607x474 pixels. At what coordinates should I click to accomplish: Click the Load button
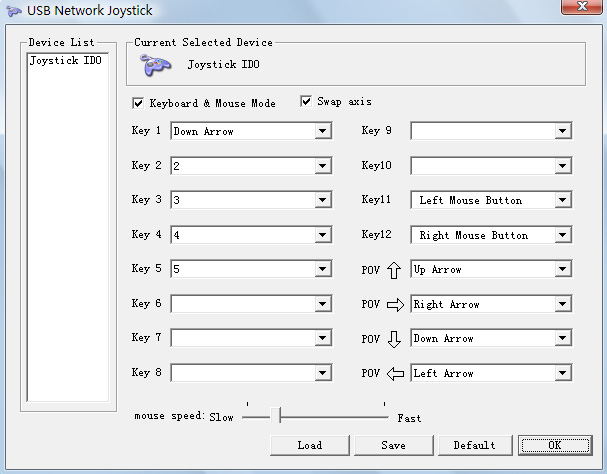pyautogui.click(x=310, y=445)
